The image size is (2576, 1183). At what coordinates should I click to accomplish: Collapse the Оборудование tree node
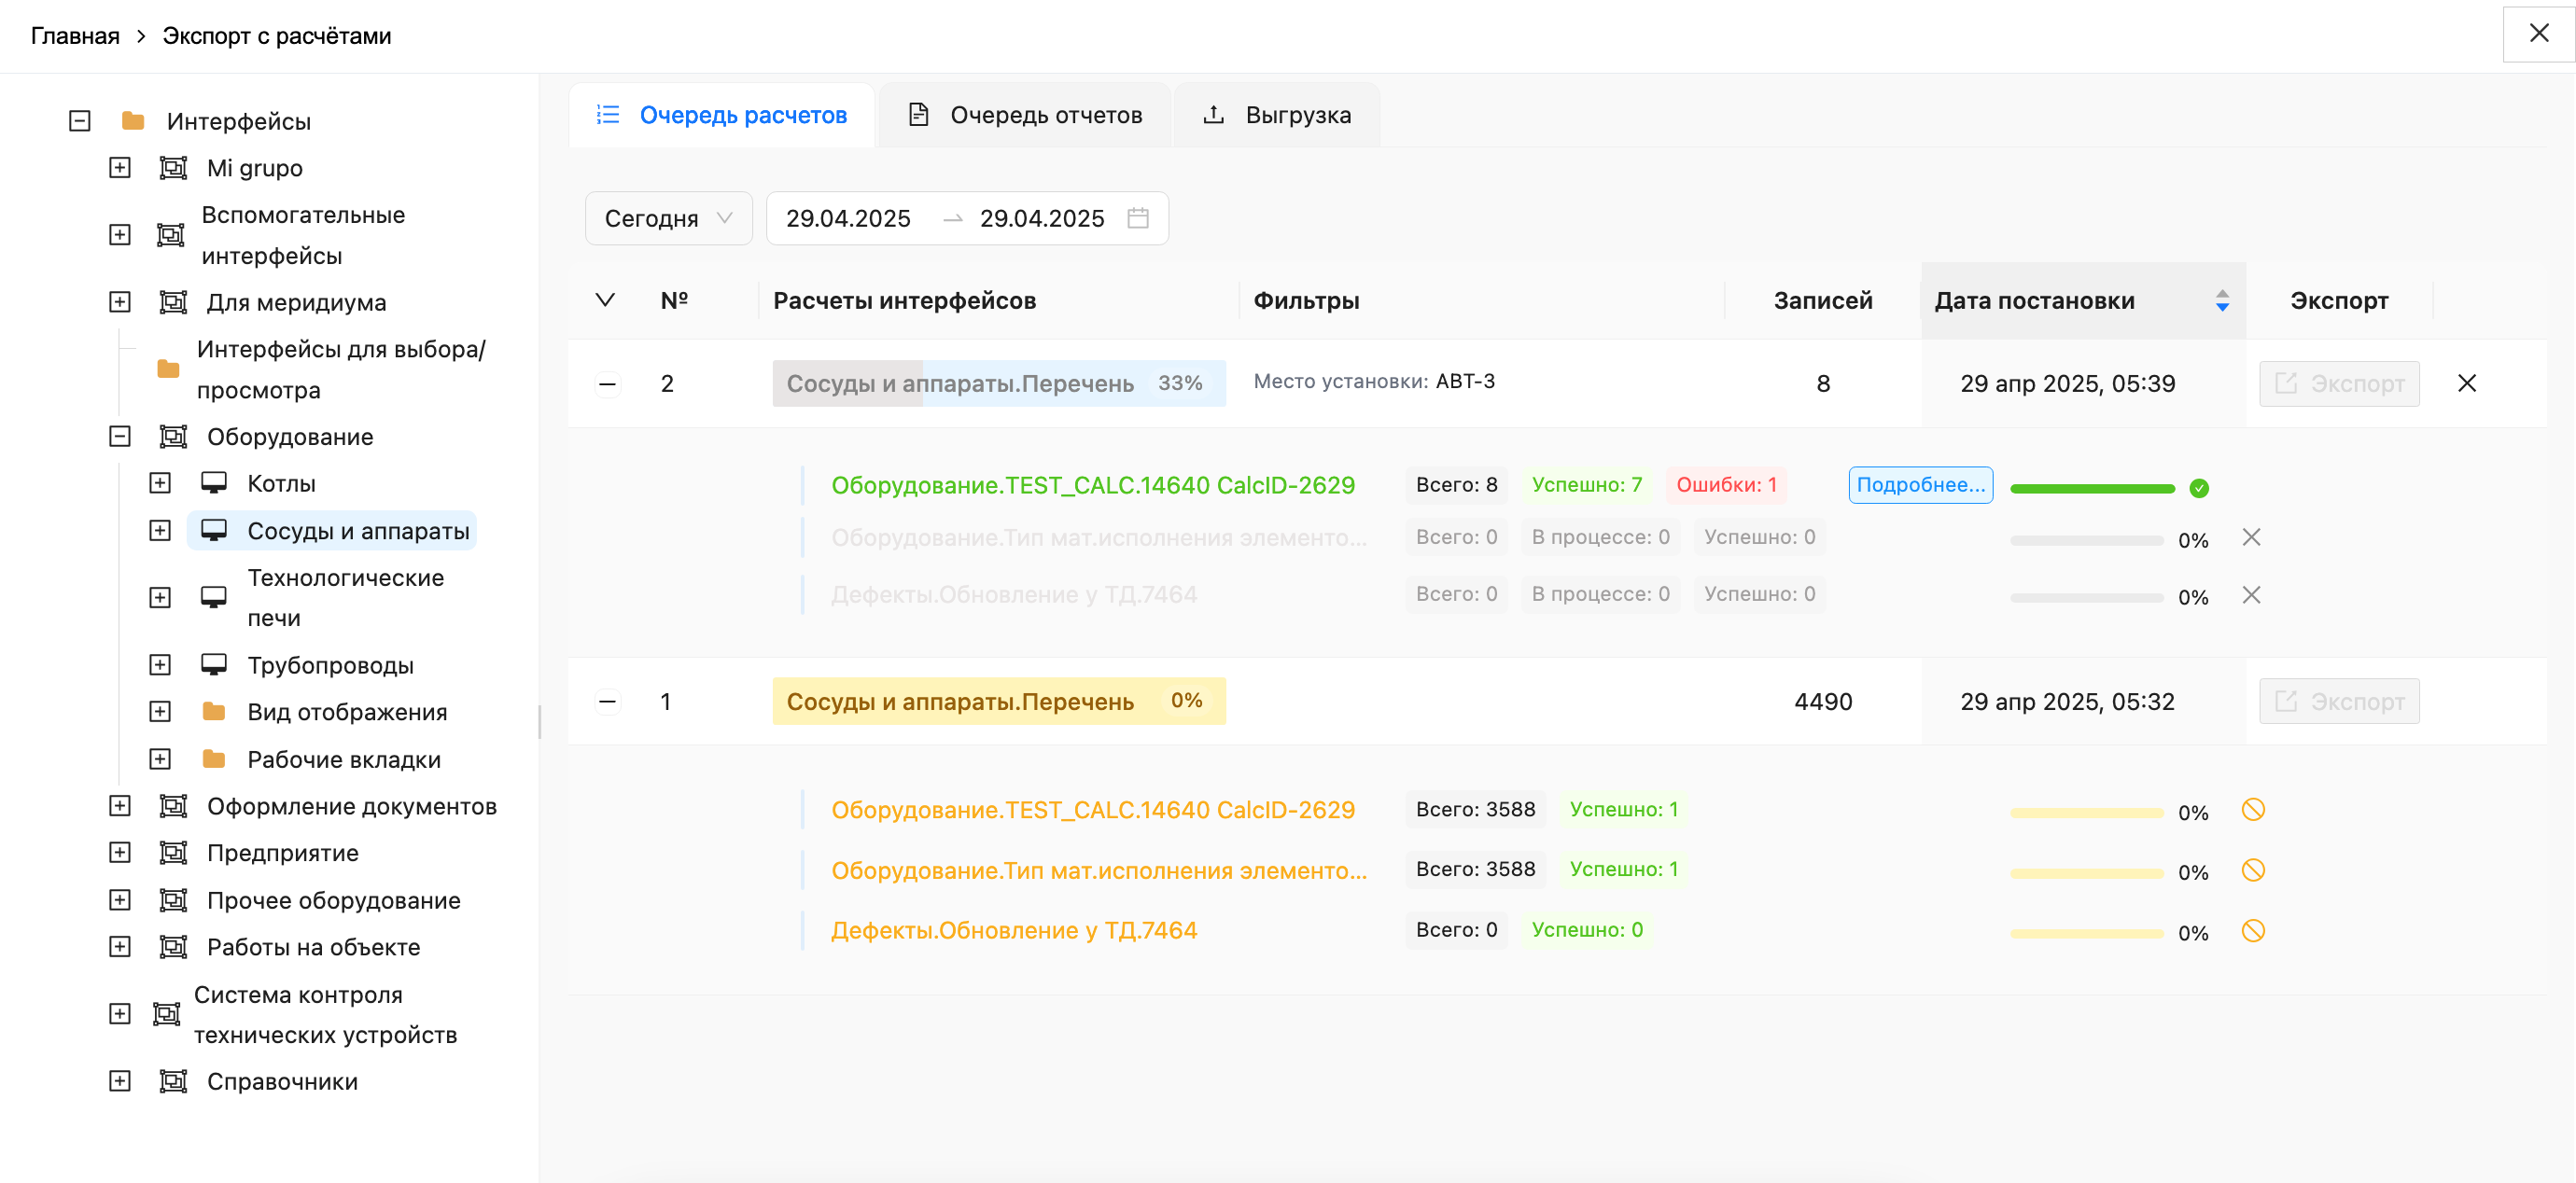tap(120, 436)
